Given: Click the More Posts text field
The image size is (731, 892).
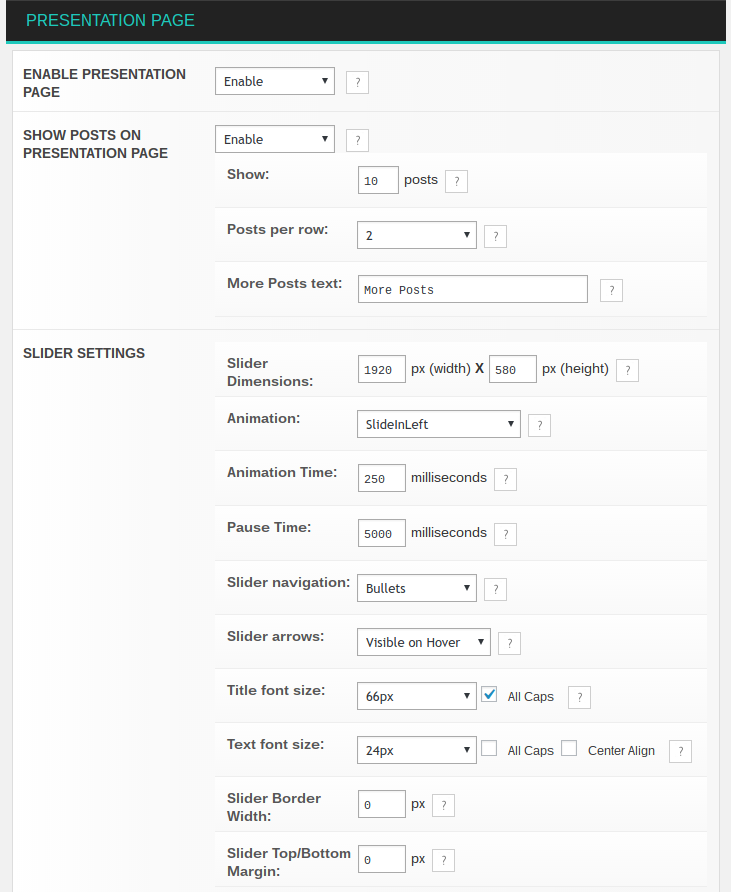Looking at the screenshot, I should pyautogui.click(x=473, y=290).
